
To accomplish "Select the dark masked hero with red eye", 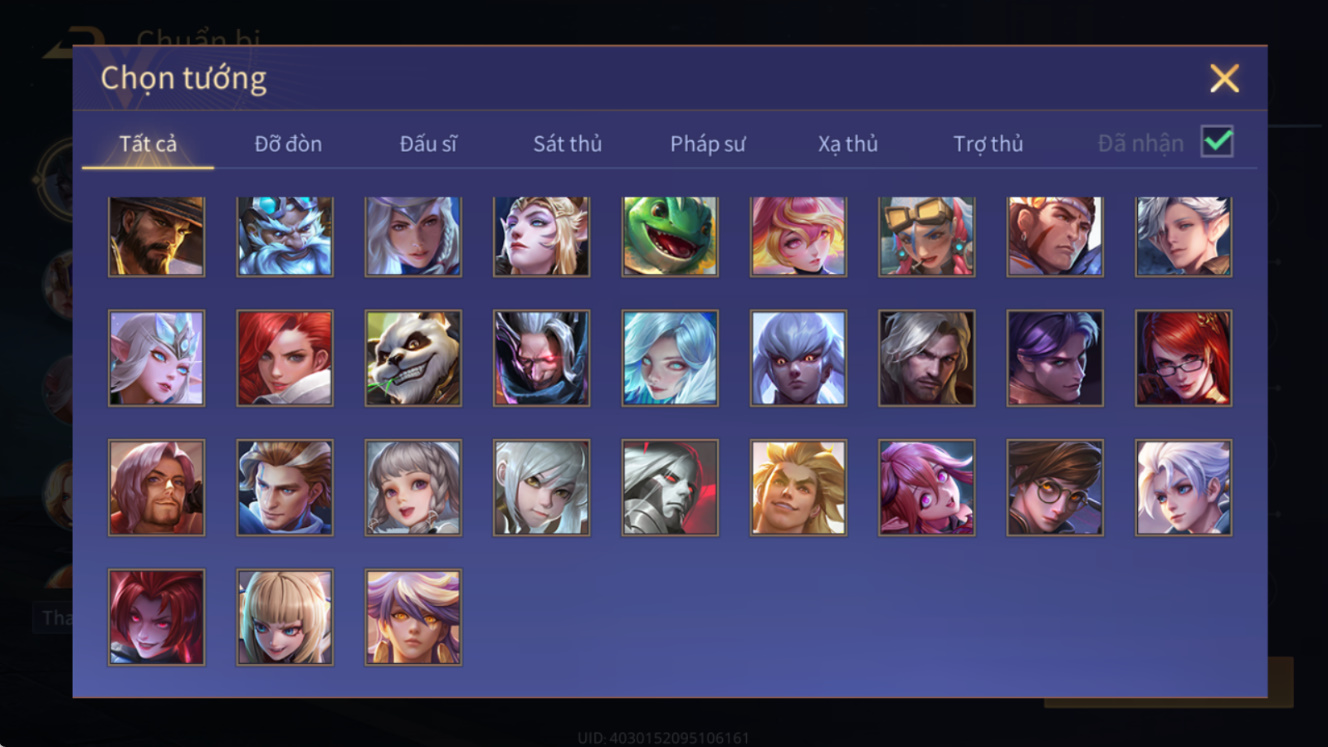I will click(541, 358).
